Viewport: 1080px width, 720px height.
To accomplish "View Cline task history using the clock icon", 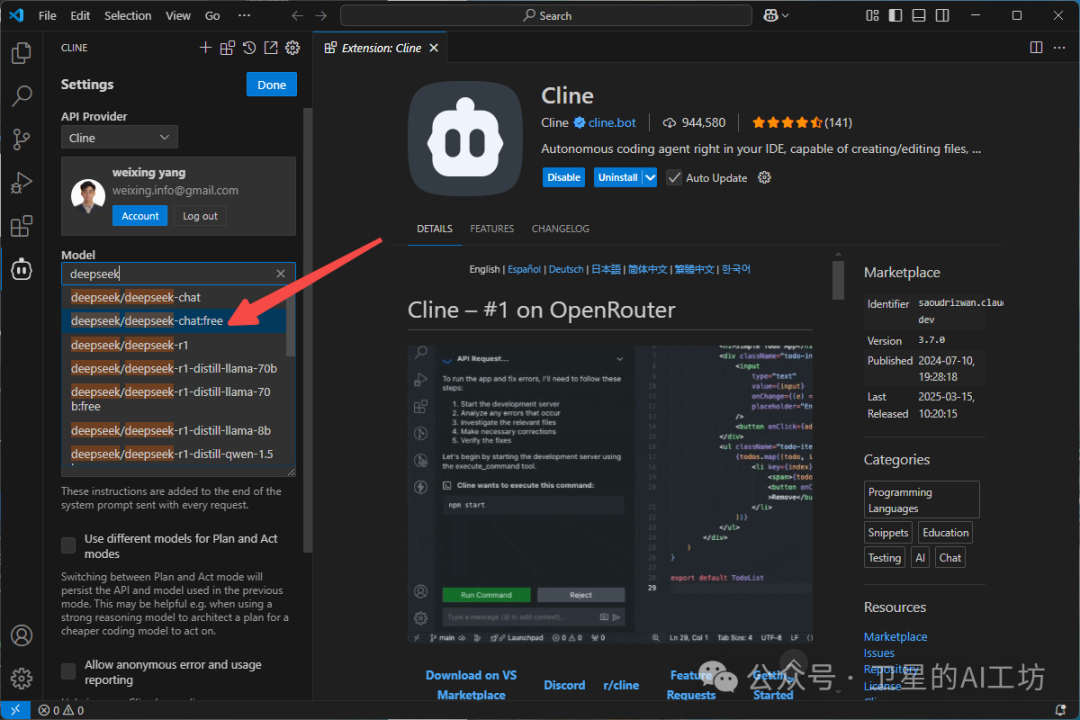I will 250,47.
